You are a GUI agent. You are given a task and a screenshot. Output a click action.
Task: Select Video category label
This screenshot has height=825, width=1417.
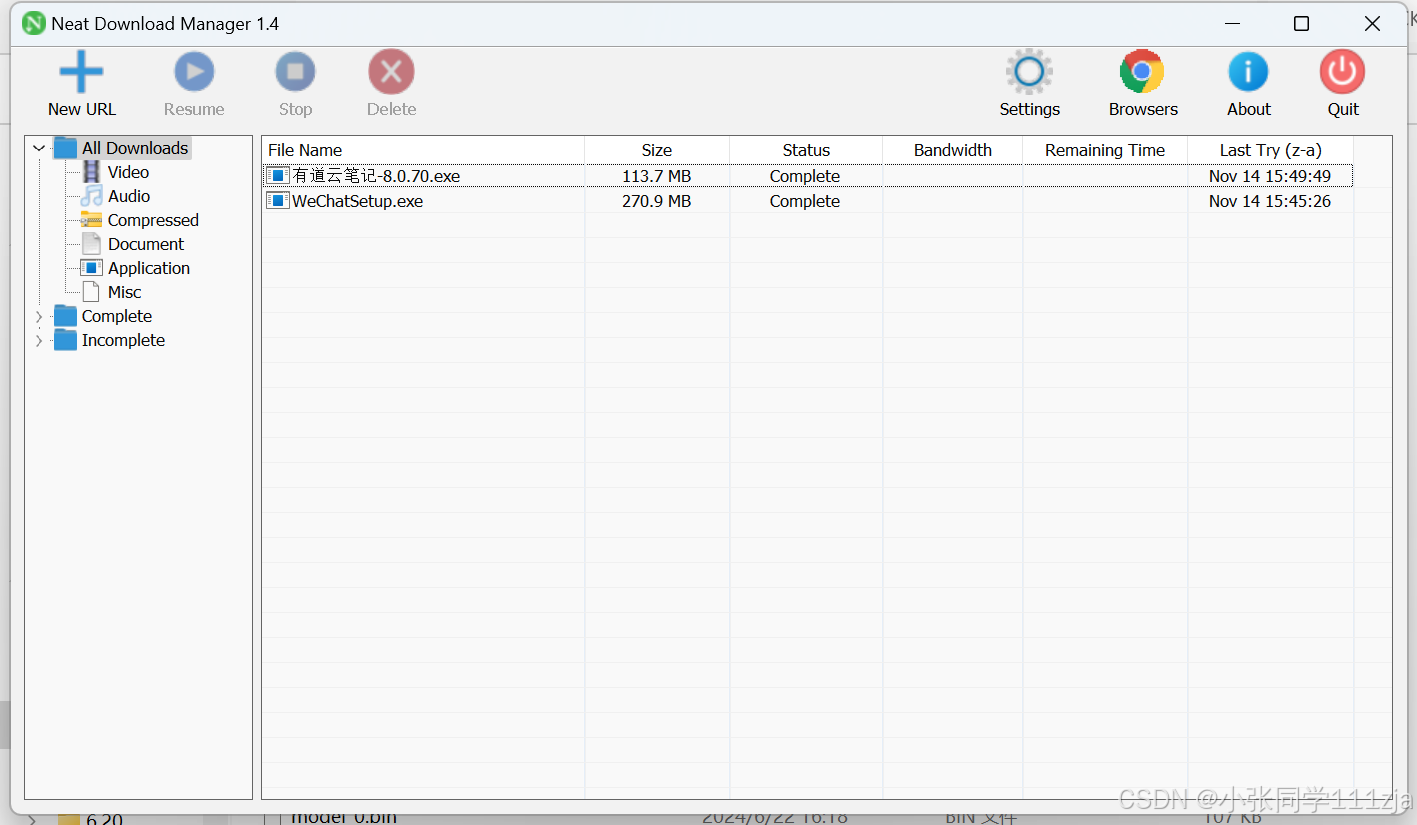point(128,172)
